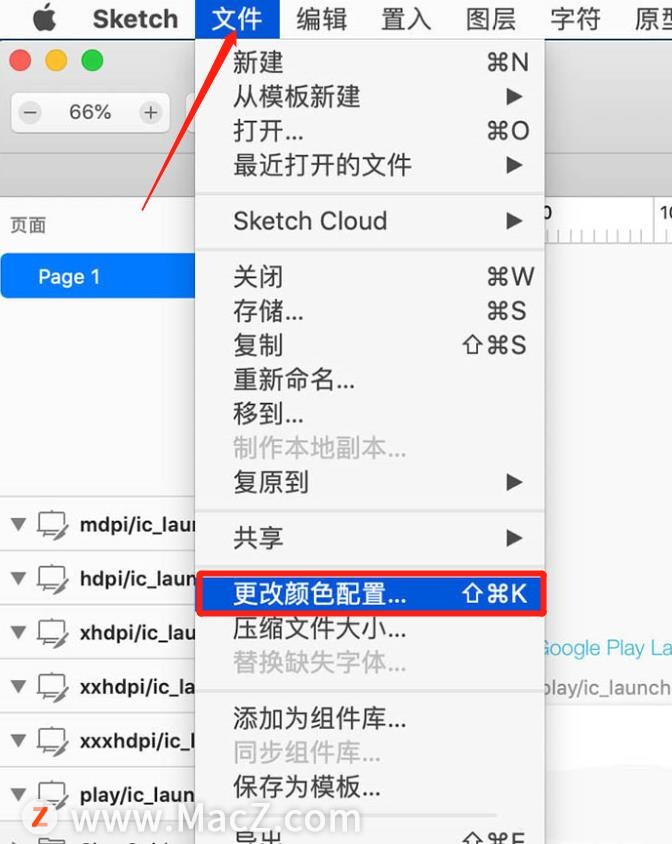Click the zoom in plus icon
Viewport: 672px width, 844px height.
[151, 112]
